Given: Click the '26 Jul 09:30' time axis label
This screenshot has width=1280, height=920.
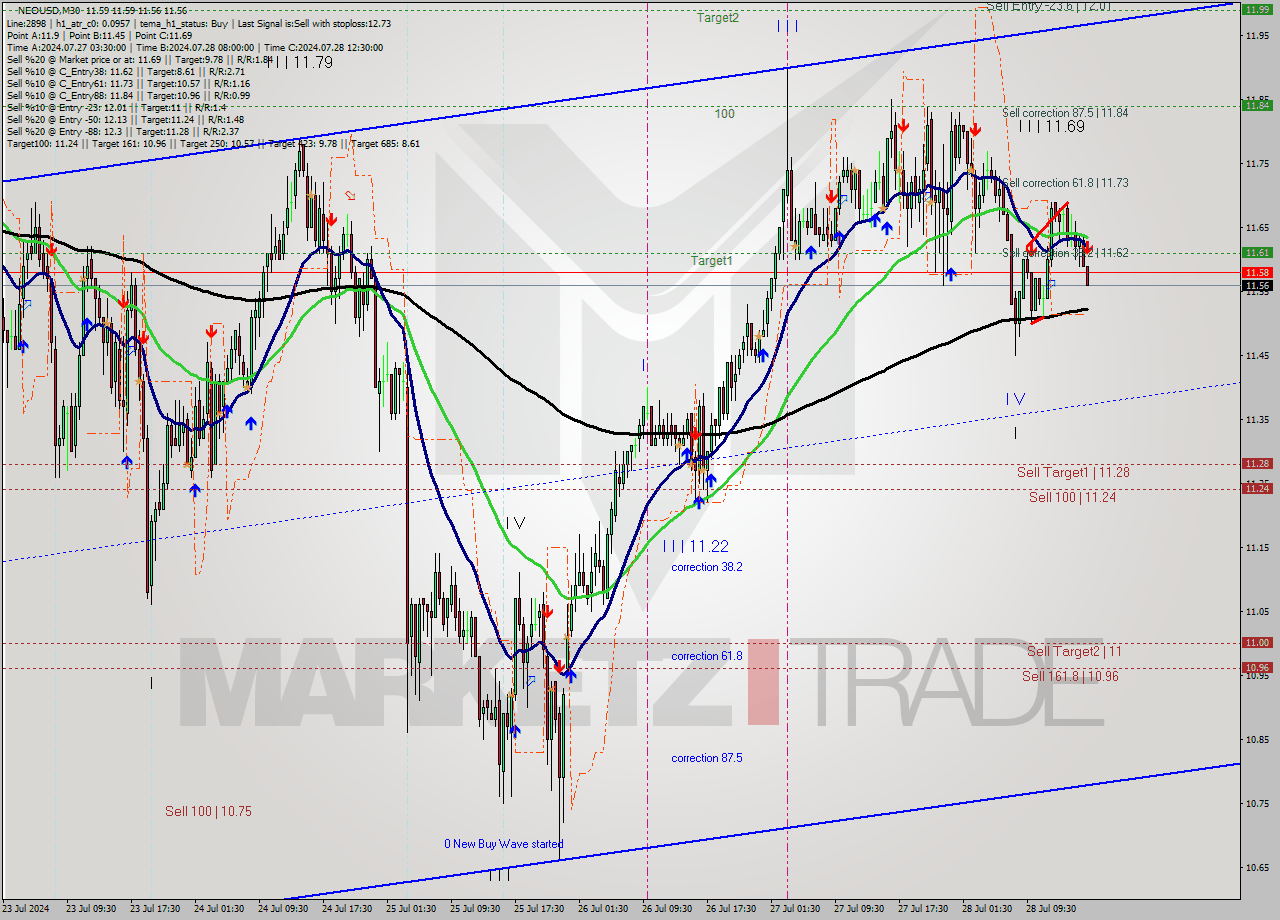Looking at the screenshot, I should click(667, 909).
